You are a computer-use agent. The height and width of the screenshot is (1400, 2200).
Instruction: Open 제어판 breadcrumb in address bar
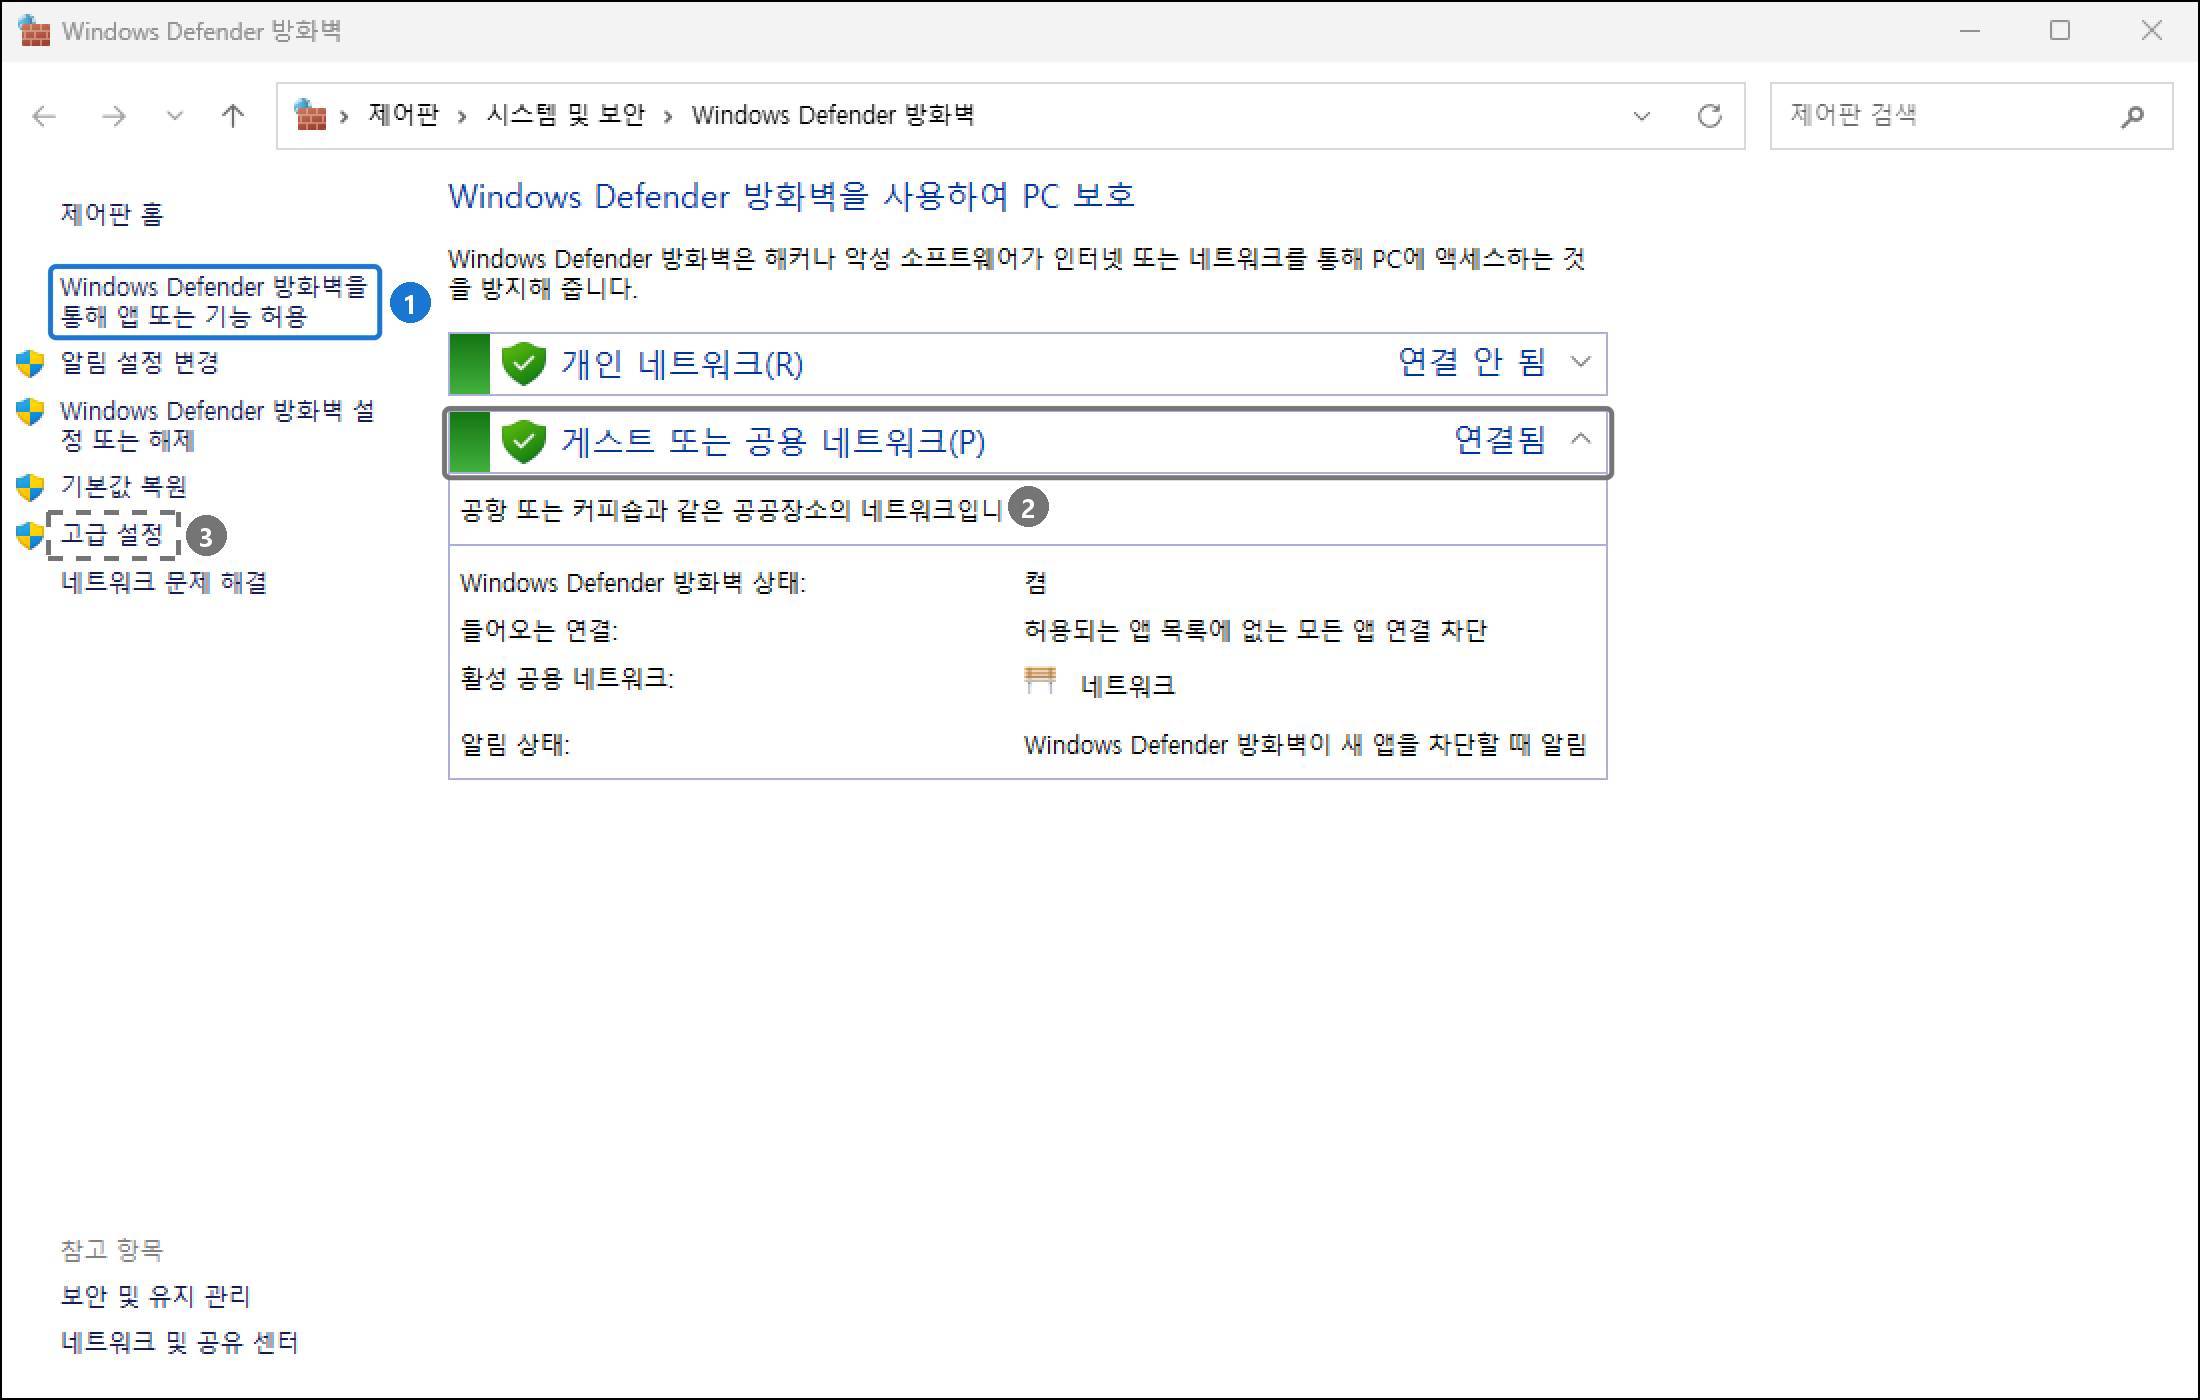tap(403, 115)
